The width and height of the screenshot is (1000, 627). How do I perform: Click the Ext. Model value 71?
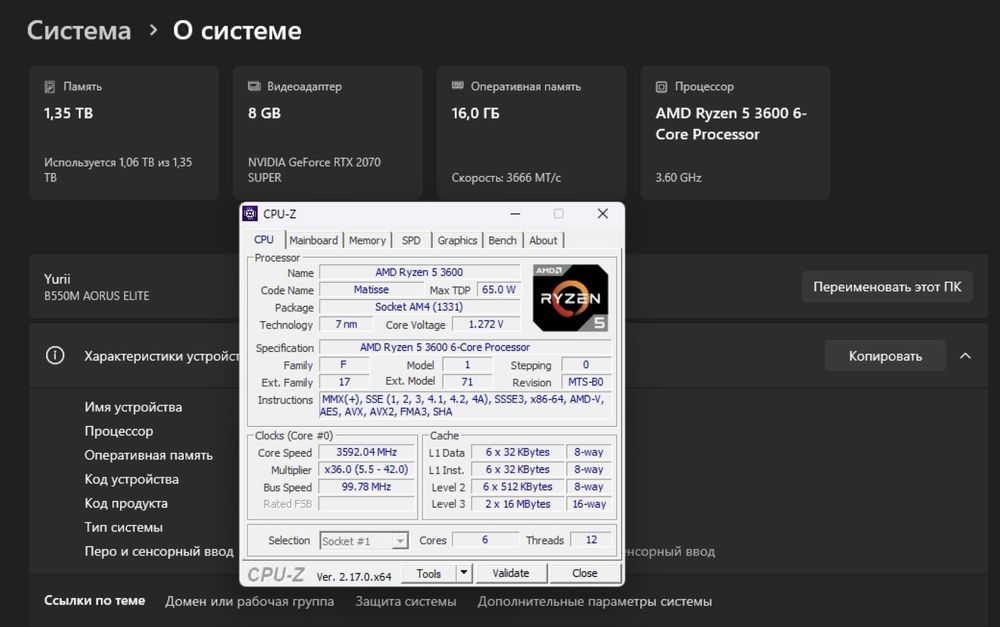pos(467,382)
